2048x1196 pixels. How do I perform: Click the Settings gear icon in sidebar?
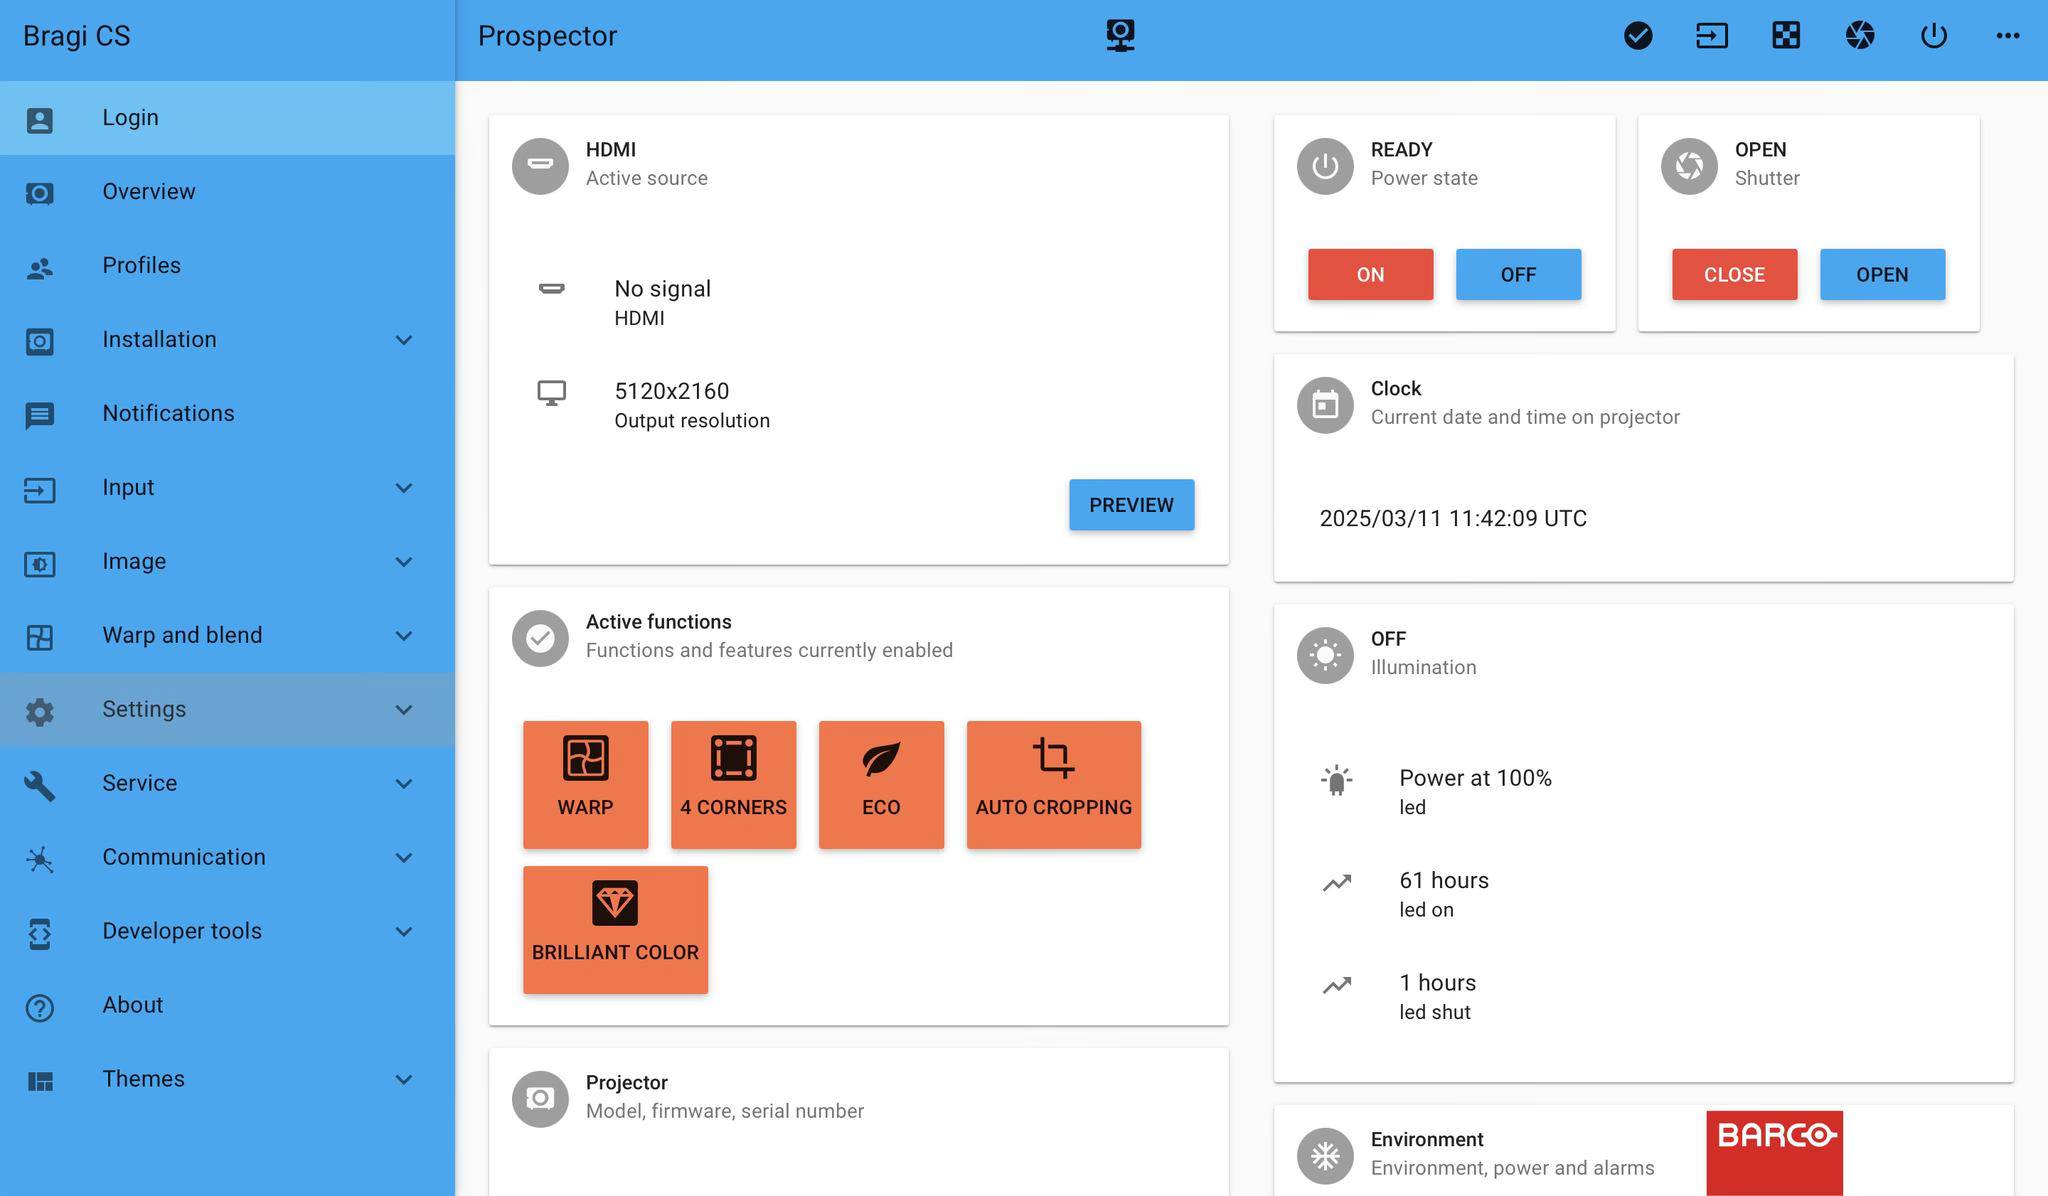[40, 711]
